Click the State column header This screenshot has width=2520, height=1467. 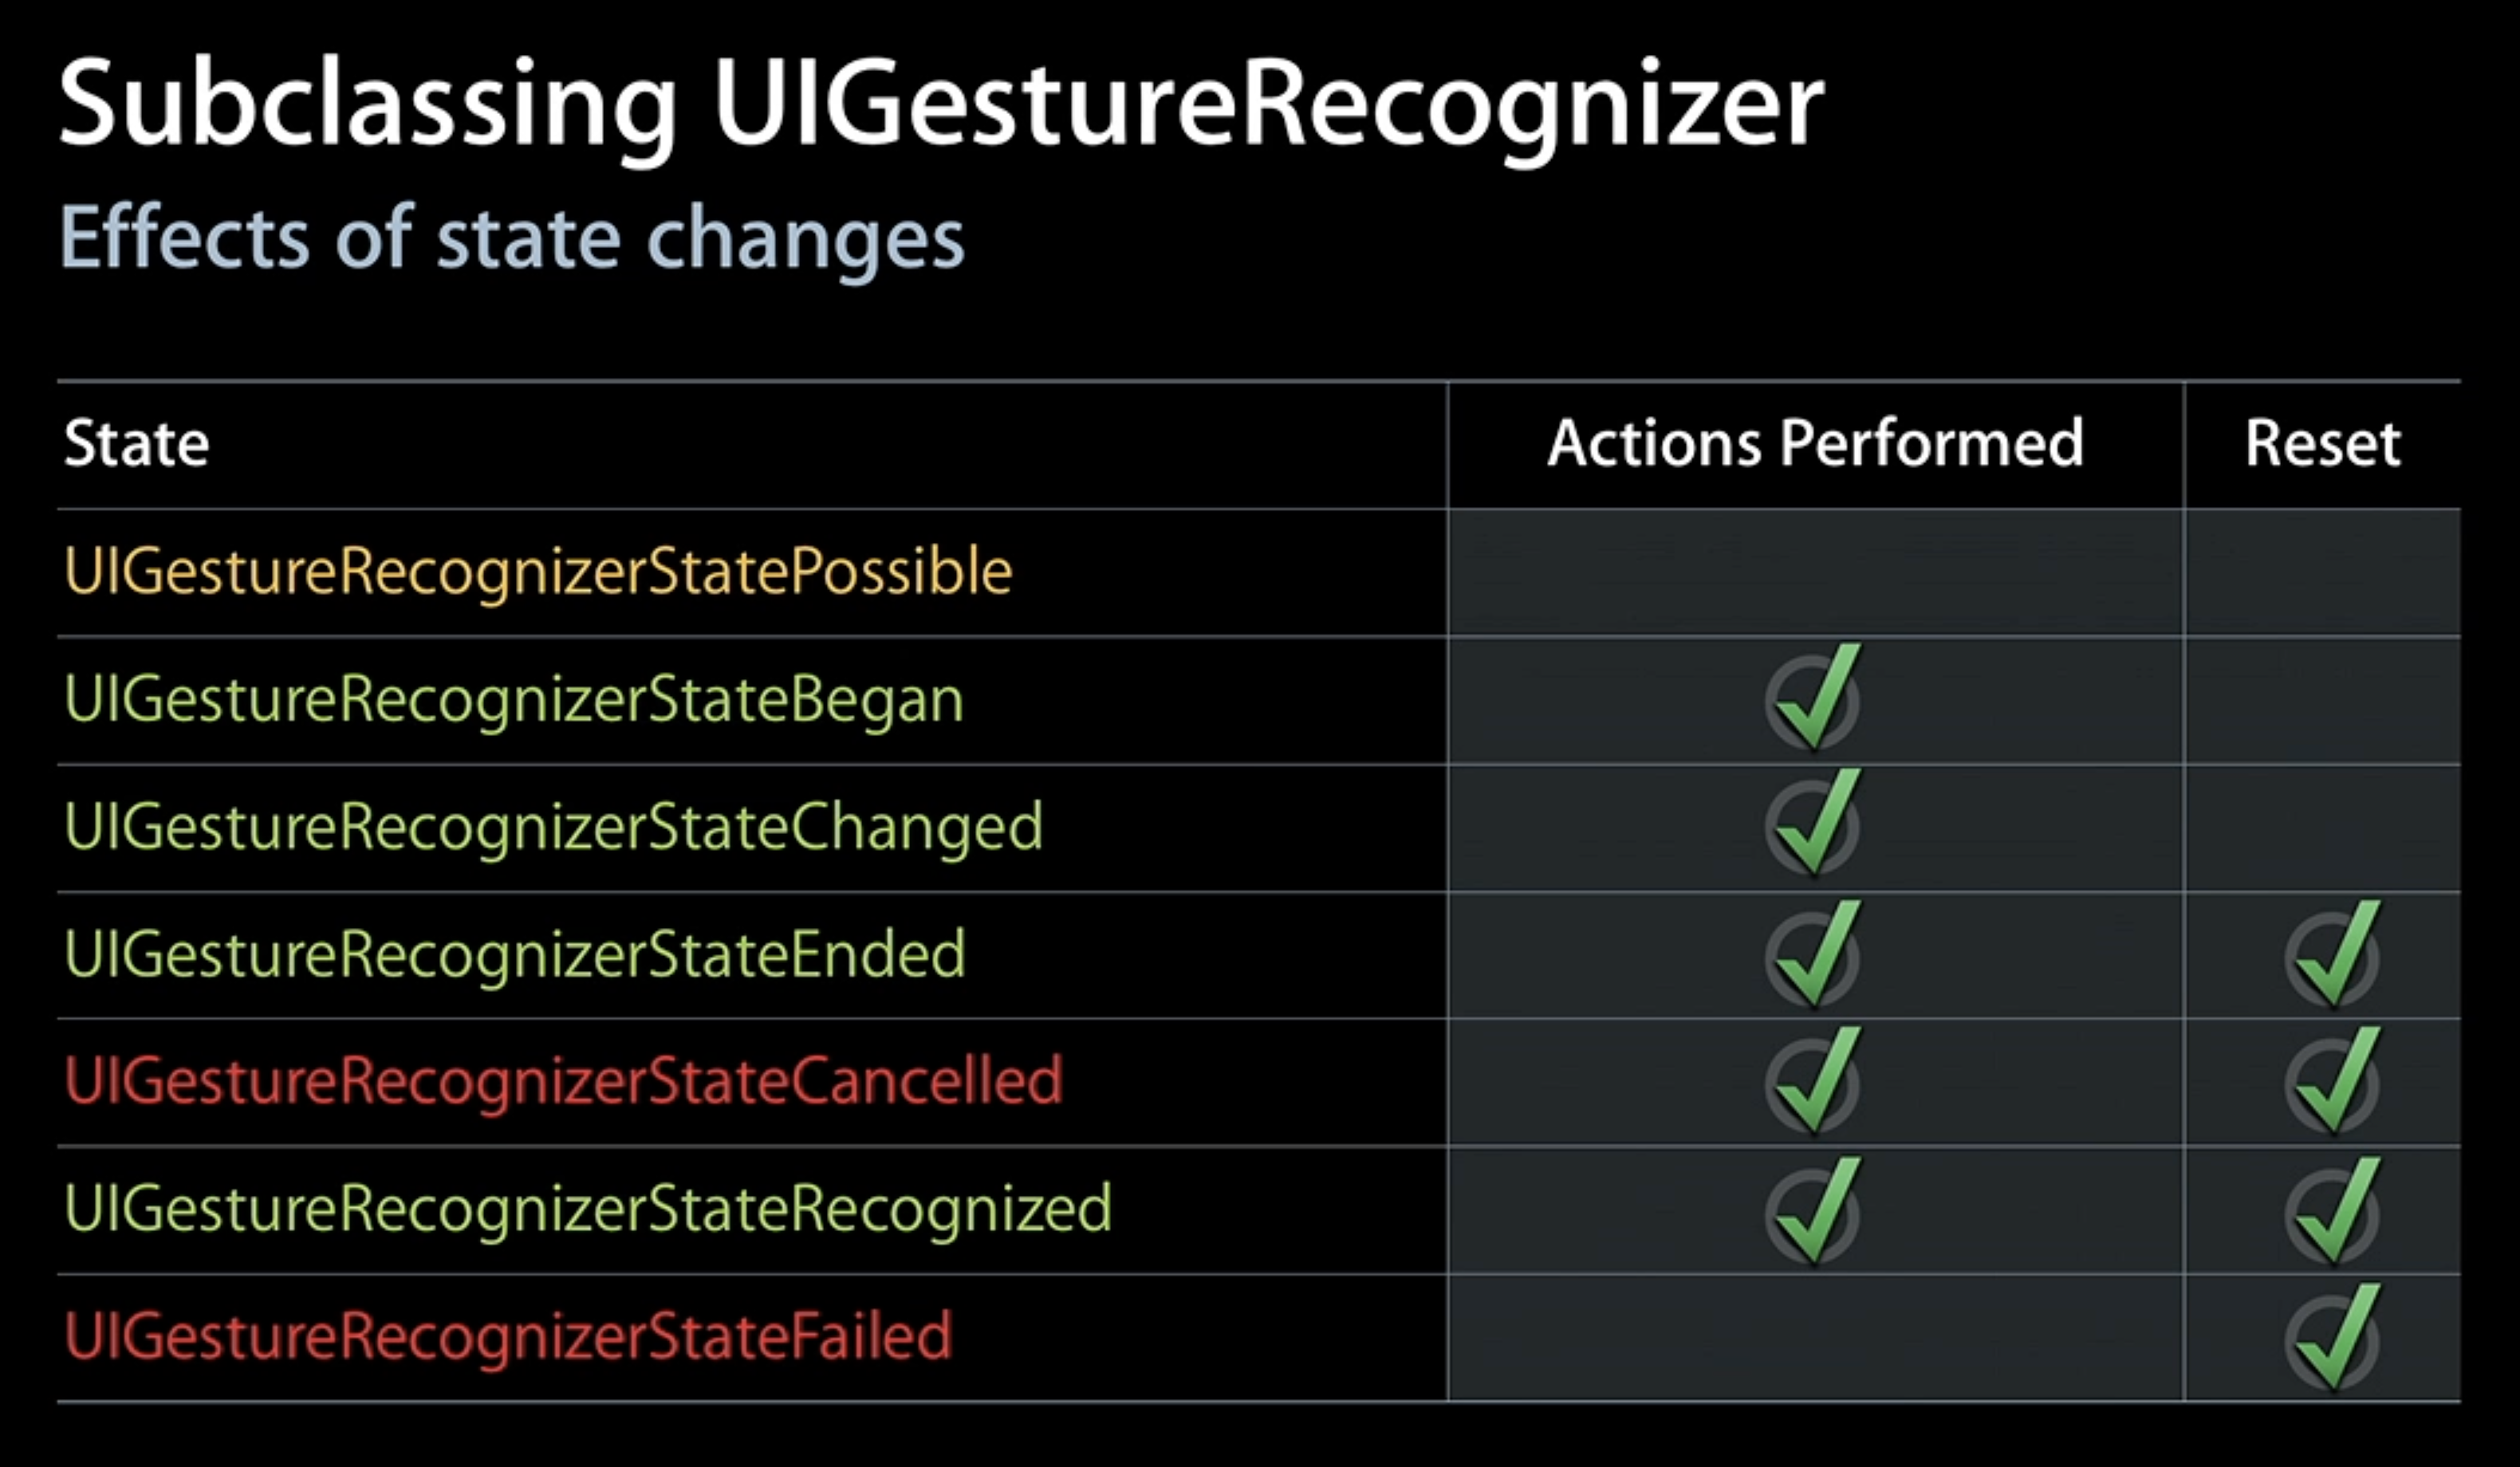(137, 443)
